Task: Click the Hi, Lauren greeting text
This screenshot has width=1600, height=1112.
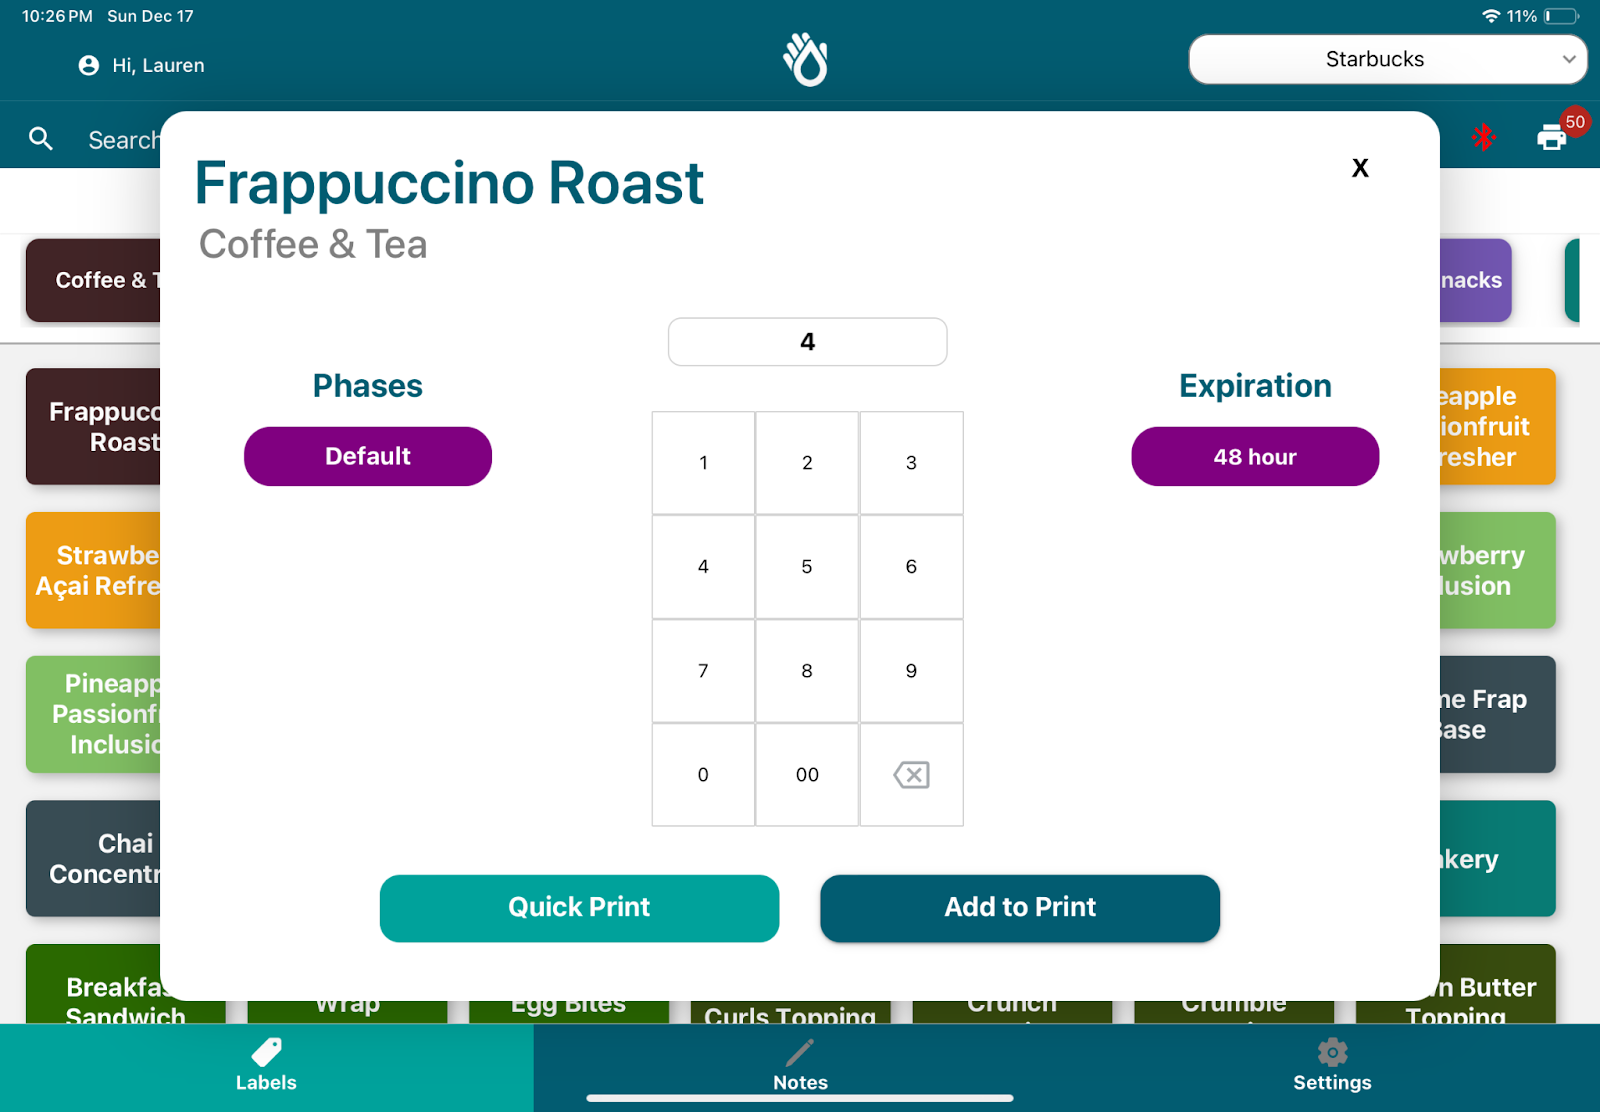Action: (x=158, y=65)
